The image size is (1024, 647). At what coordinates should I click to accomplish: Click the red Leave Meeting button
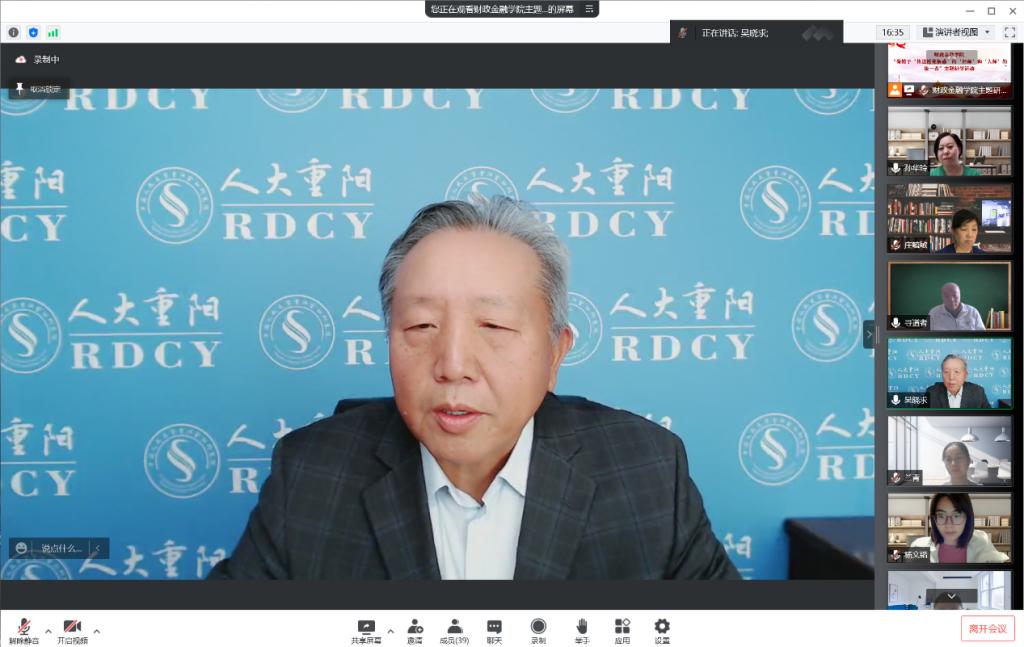987,628
